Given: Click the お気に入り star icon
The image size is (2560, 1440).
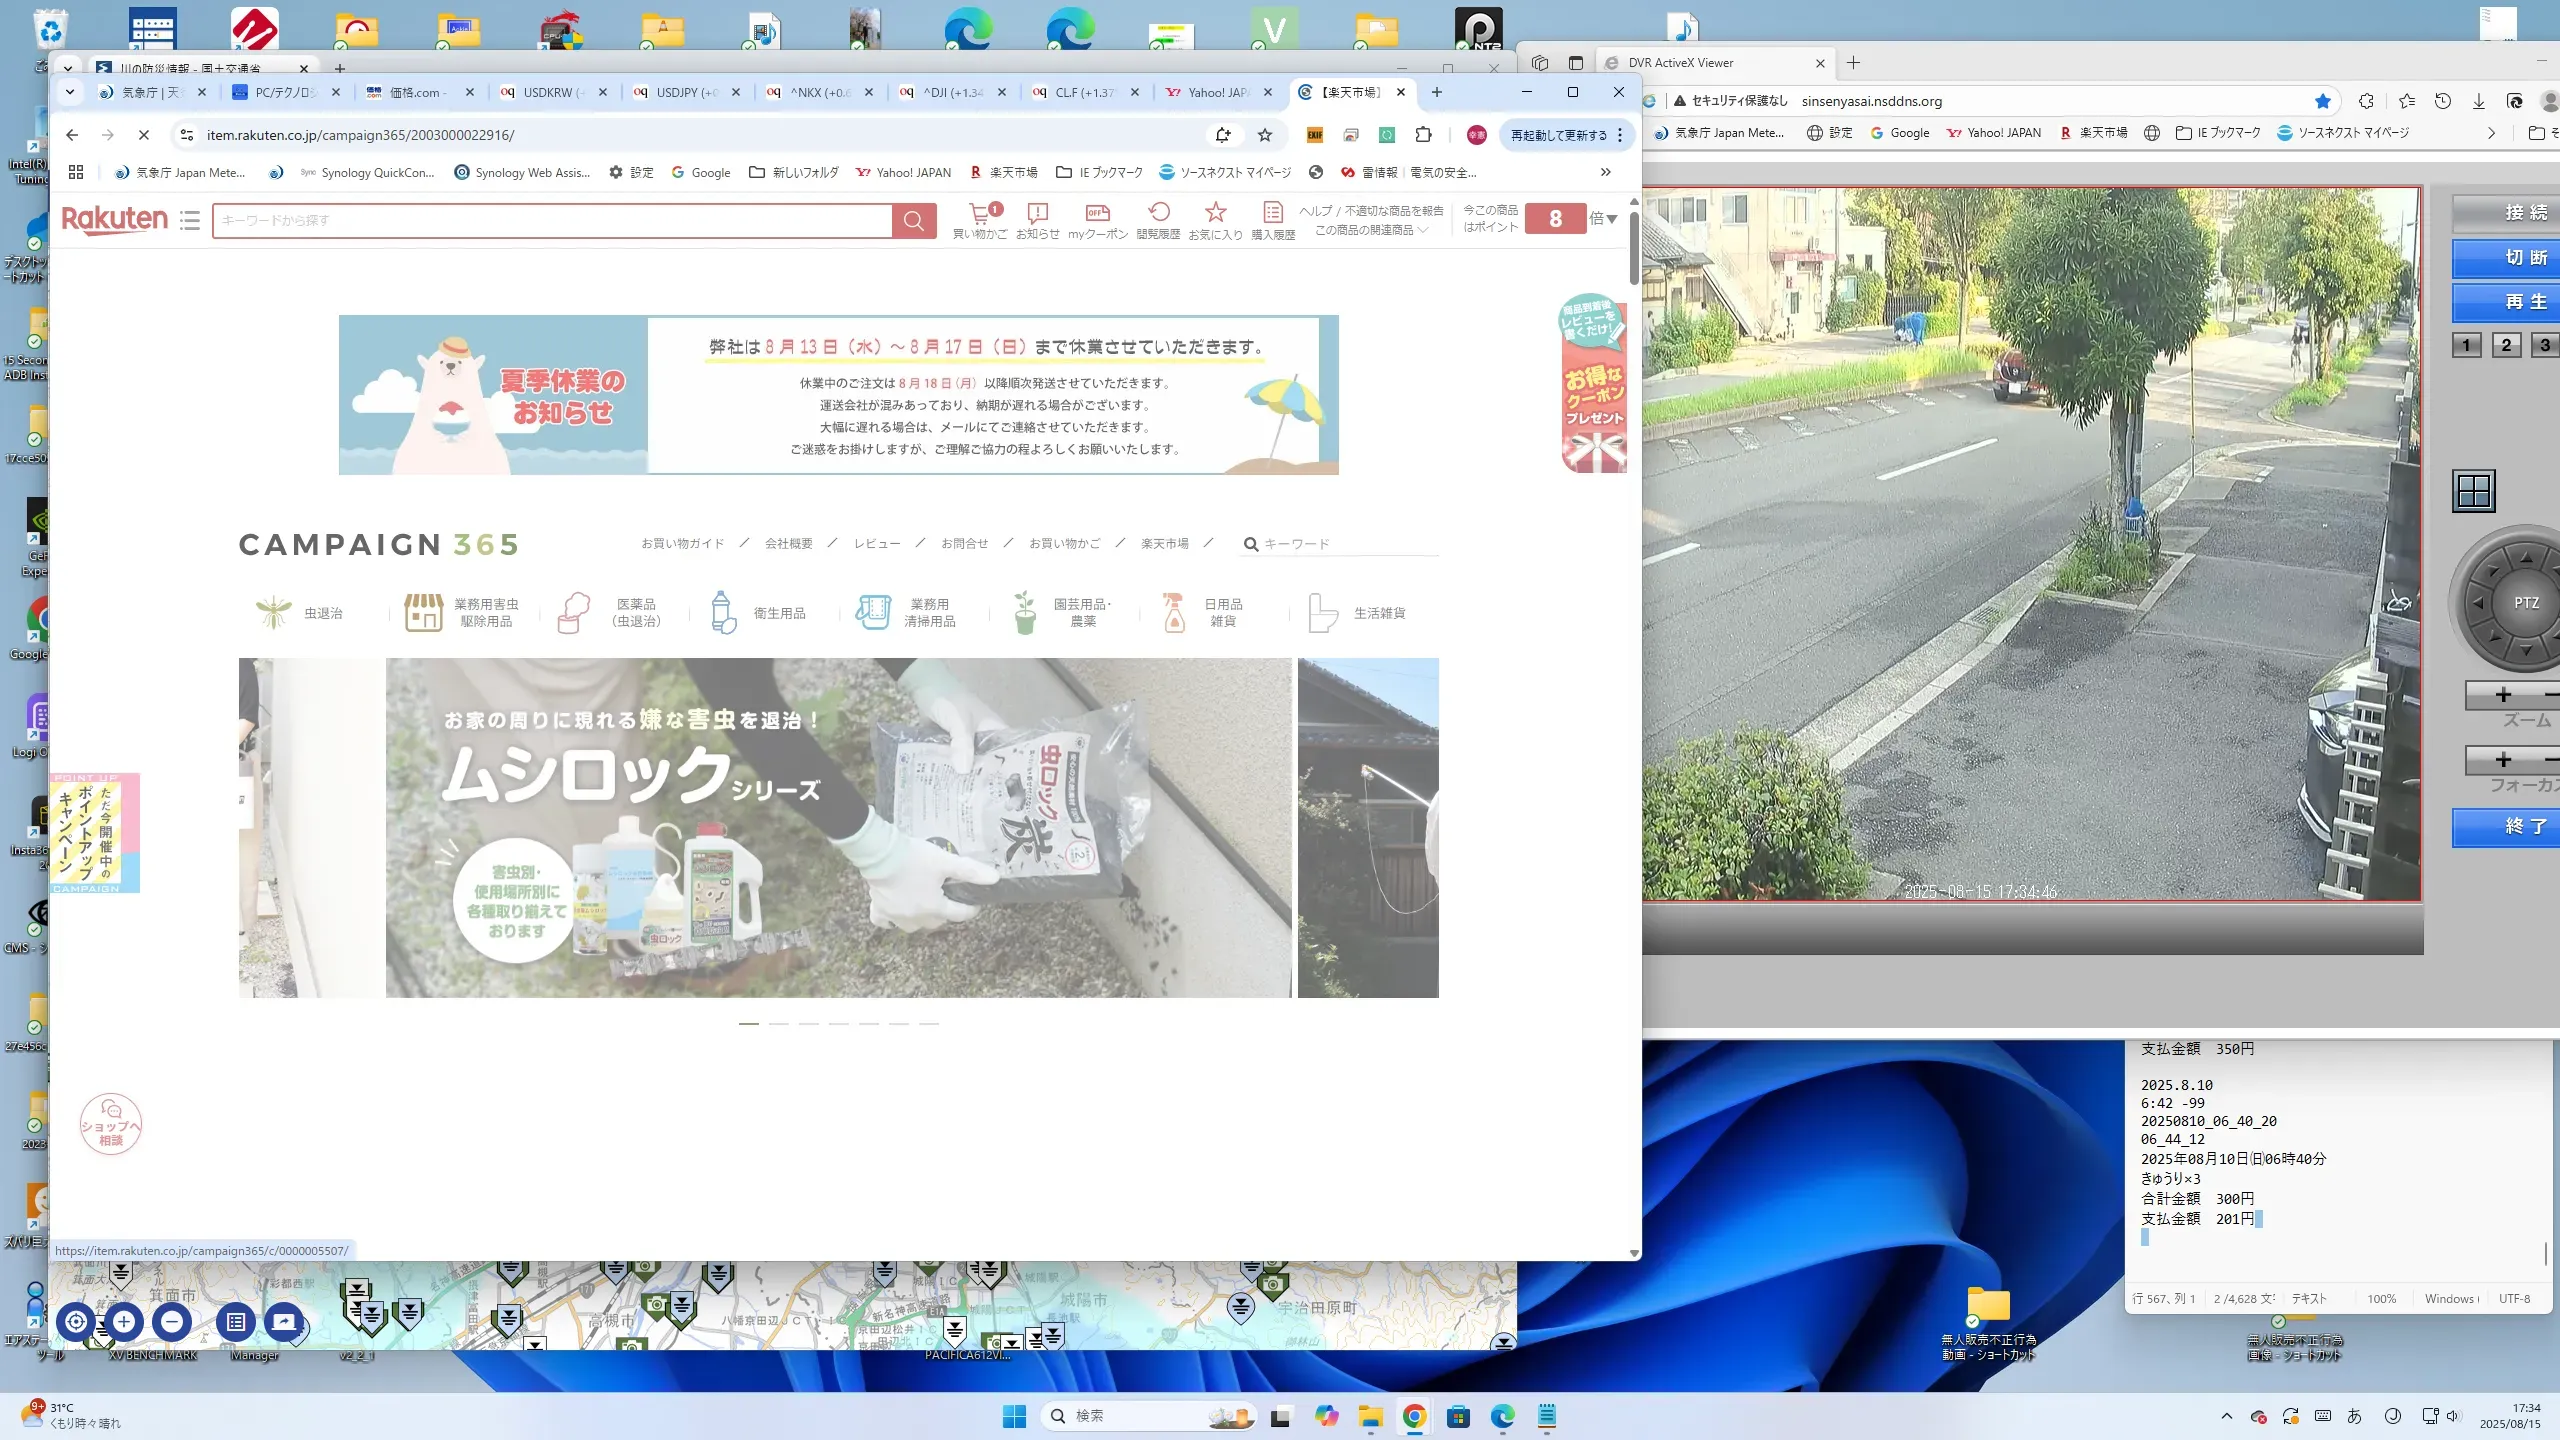Looking at the screenshot, I should 1215,214.
